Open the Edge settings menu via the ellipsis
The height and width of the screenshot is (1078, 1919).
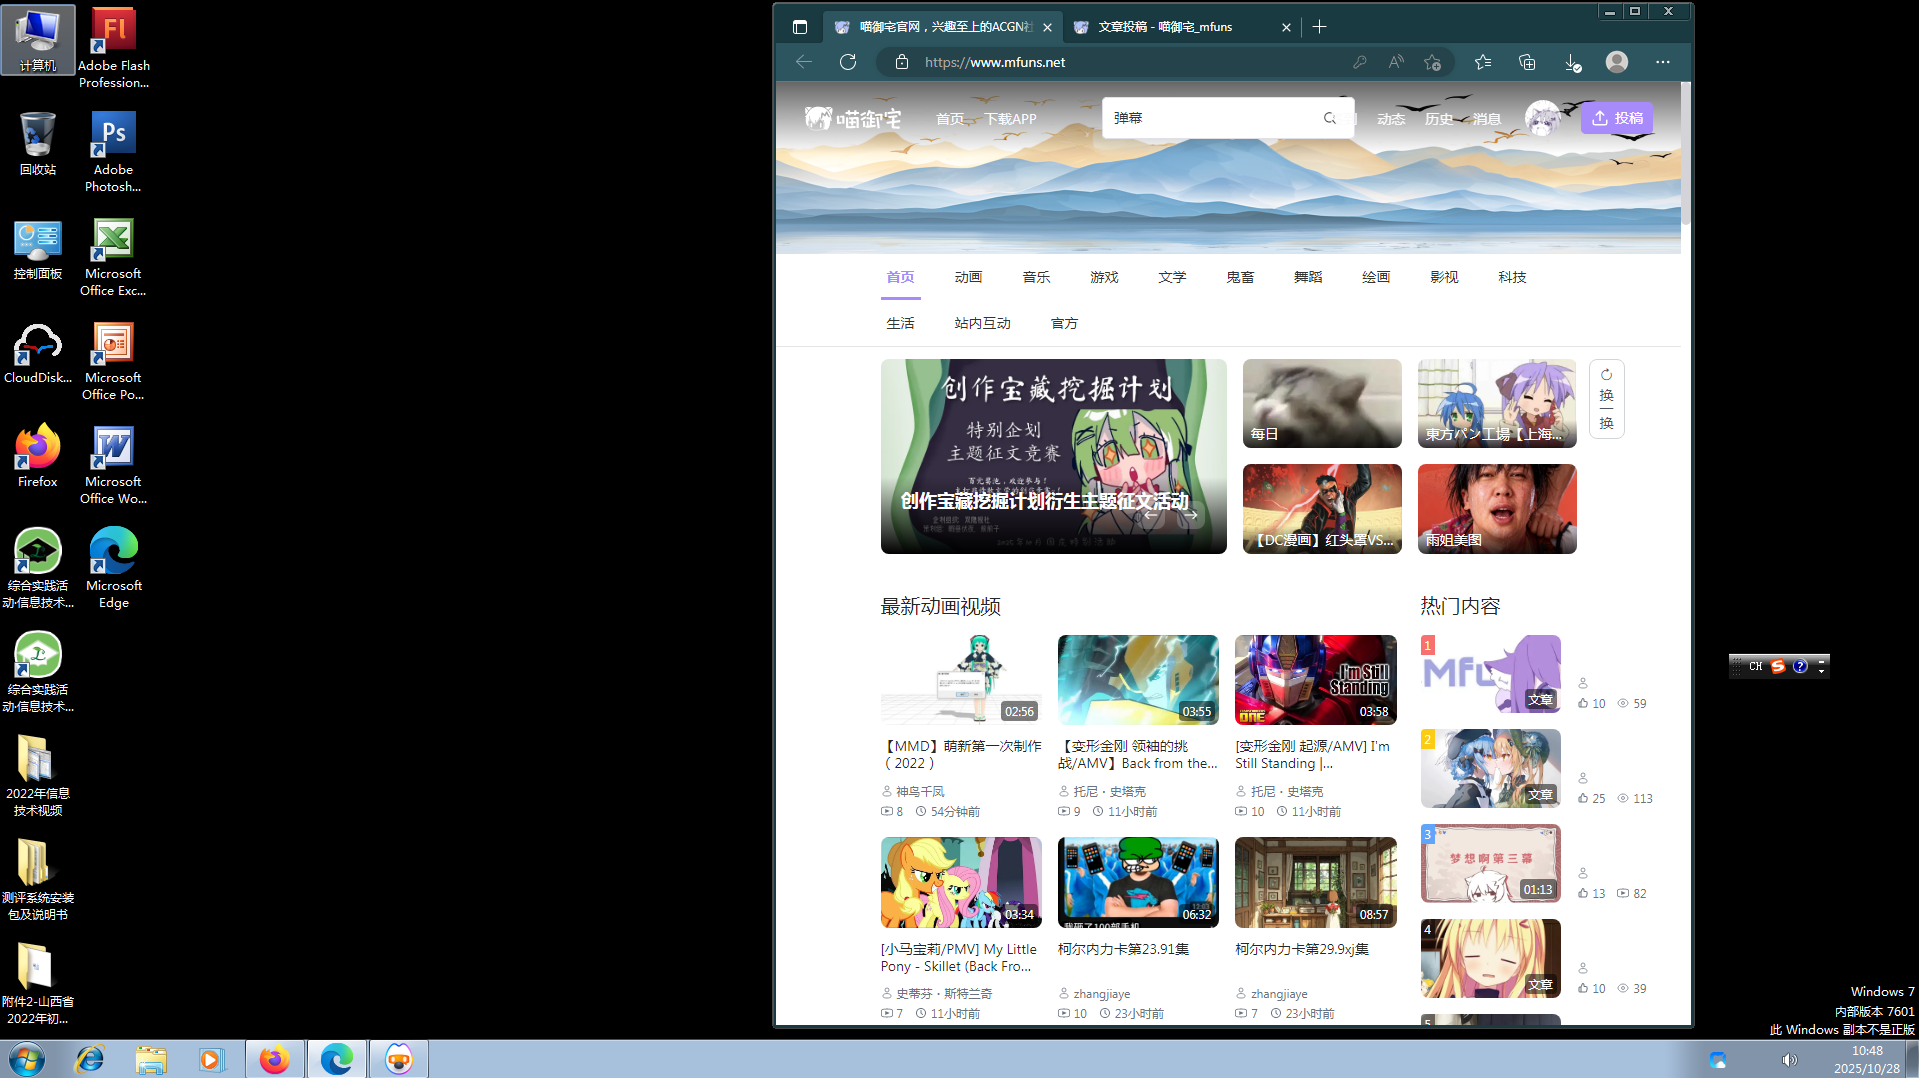pos(1662,61)
